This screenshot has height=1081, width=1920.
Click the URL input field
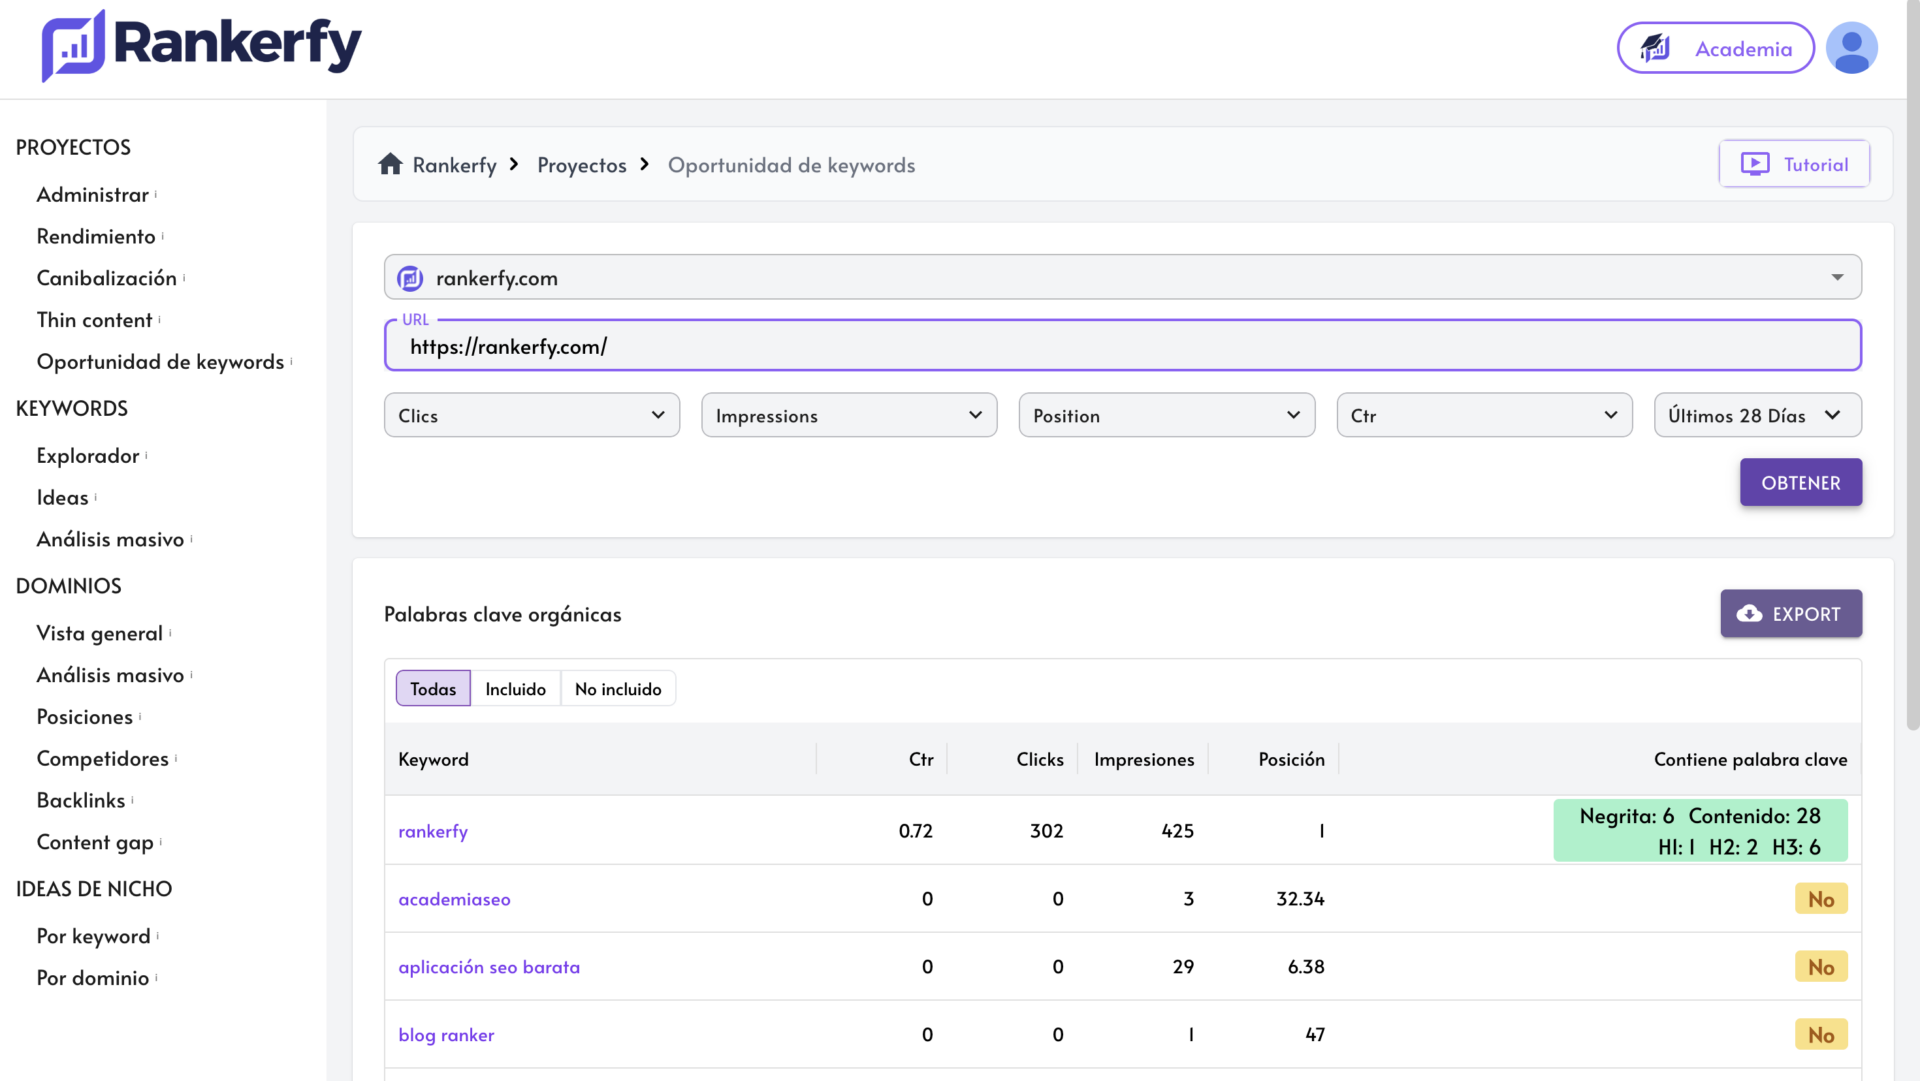(1122, 346)
